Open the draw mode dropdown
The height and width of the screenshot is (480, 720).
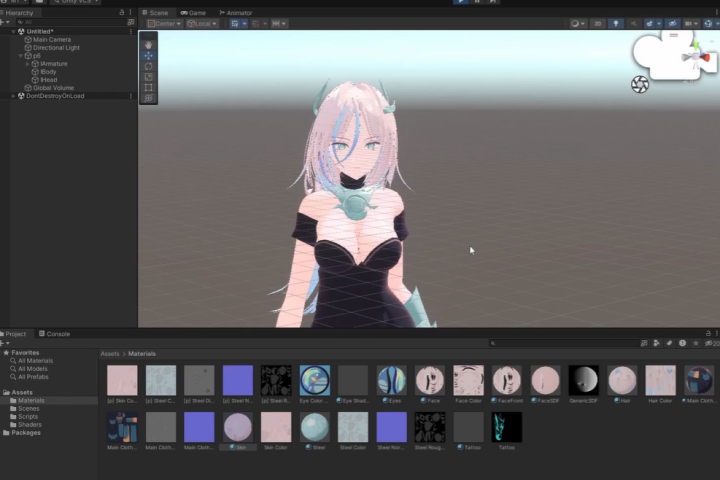point(578,23)
